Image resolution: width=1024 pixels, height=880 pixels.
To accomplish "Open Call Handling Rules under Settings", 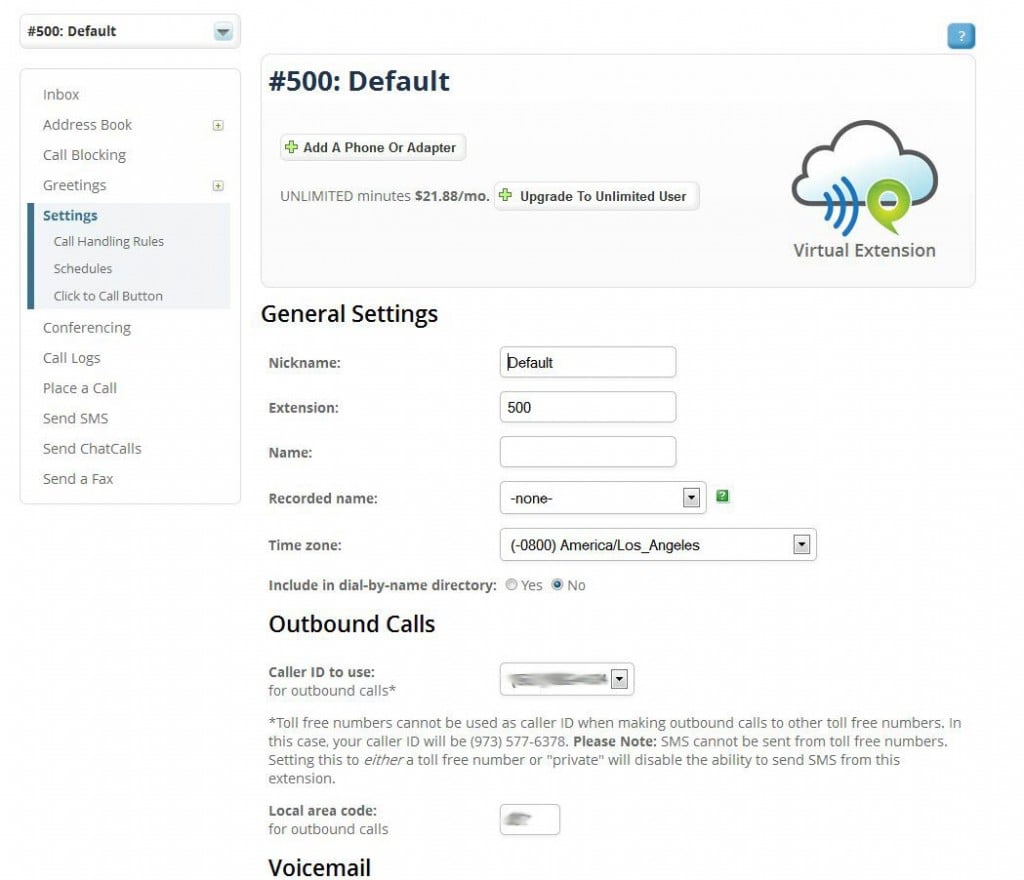I will [108, 241].
